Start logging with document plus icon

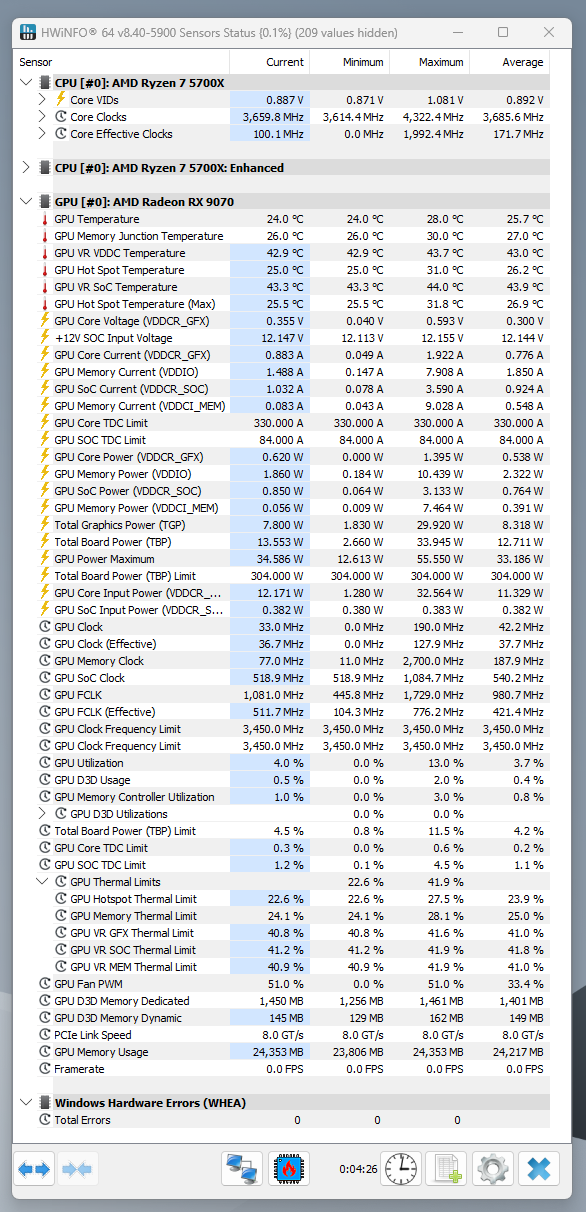tap(446, 1168)
